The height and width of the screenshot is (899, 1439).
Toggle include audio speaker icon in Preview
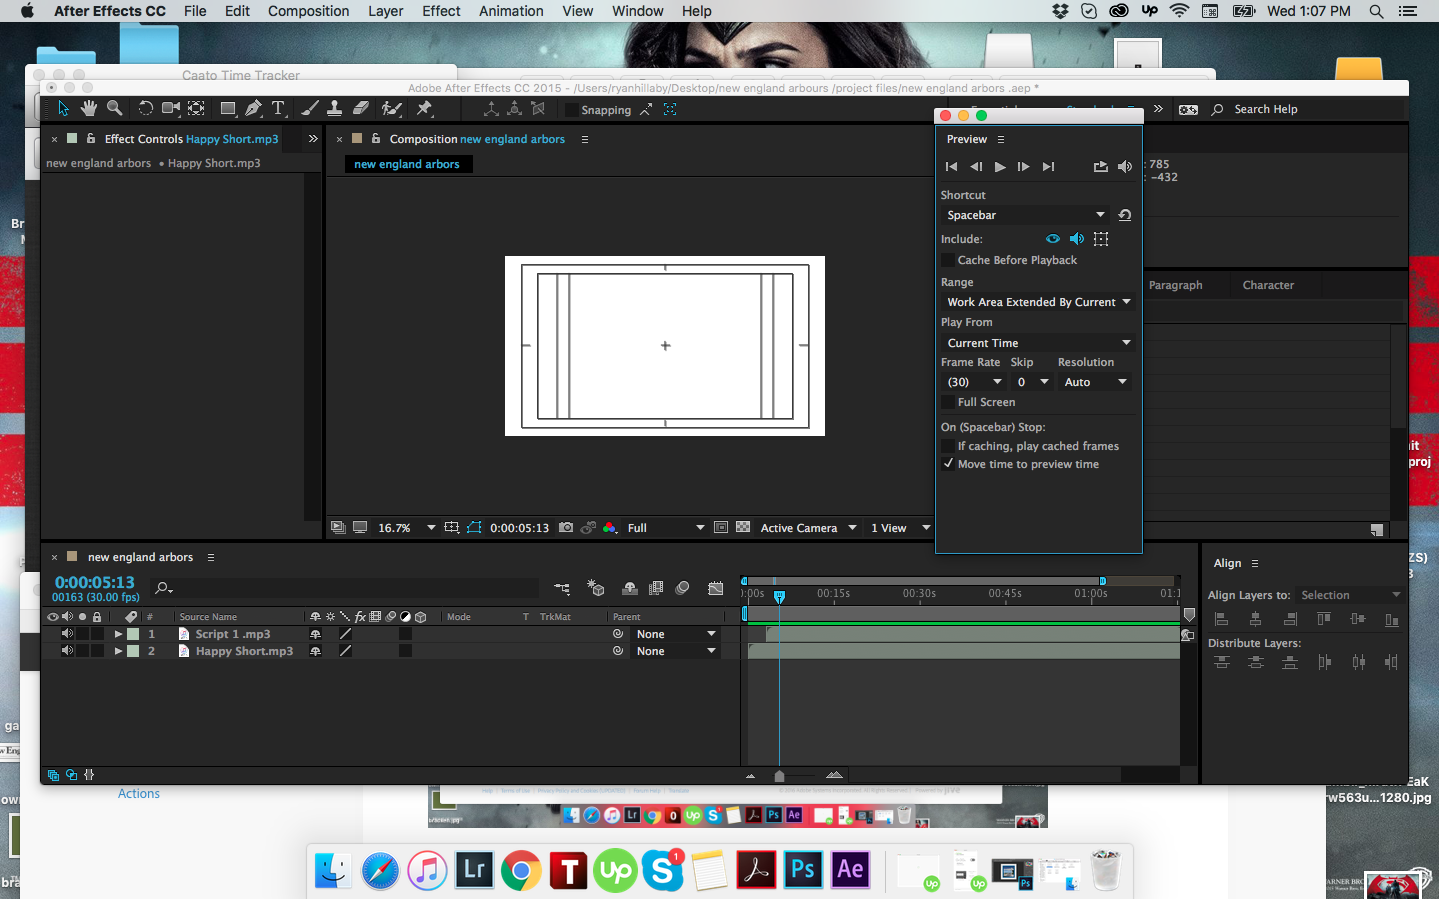[1077, 239]
